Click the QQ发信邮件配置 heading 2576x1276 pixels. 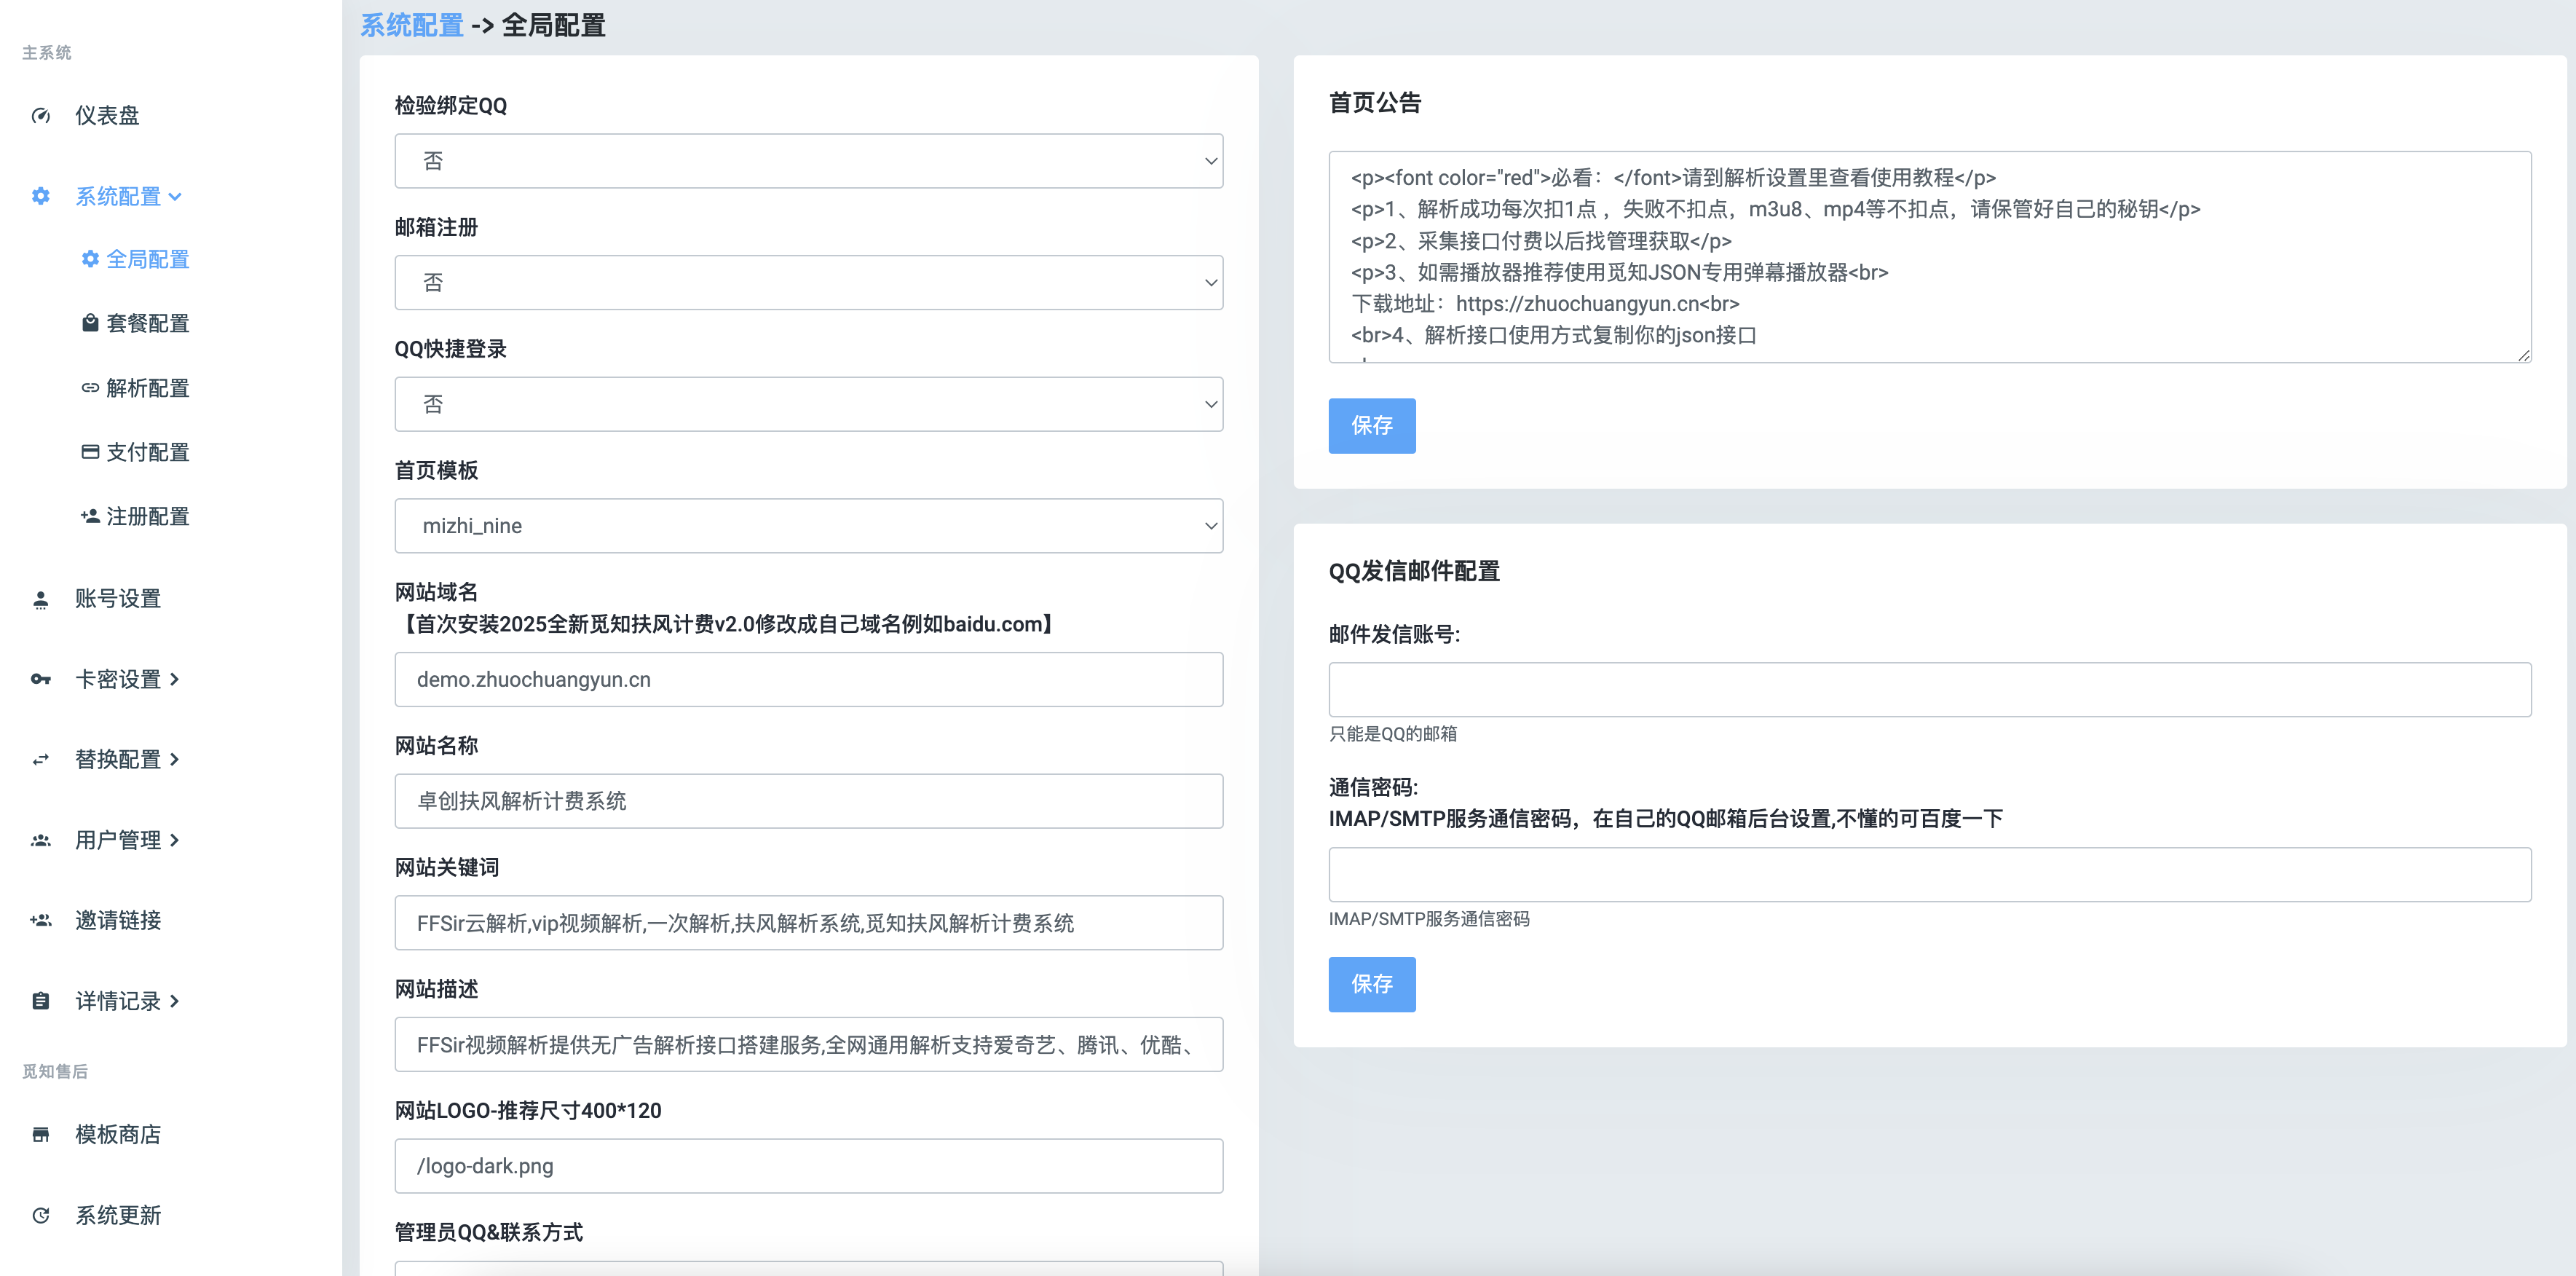coord(1414,571)
